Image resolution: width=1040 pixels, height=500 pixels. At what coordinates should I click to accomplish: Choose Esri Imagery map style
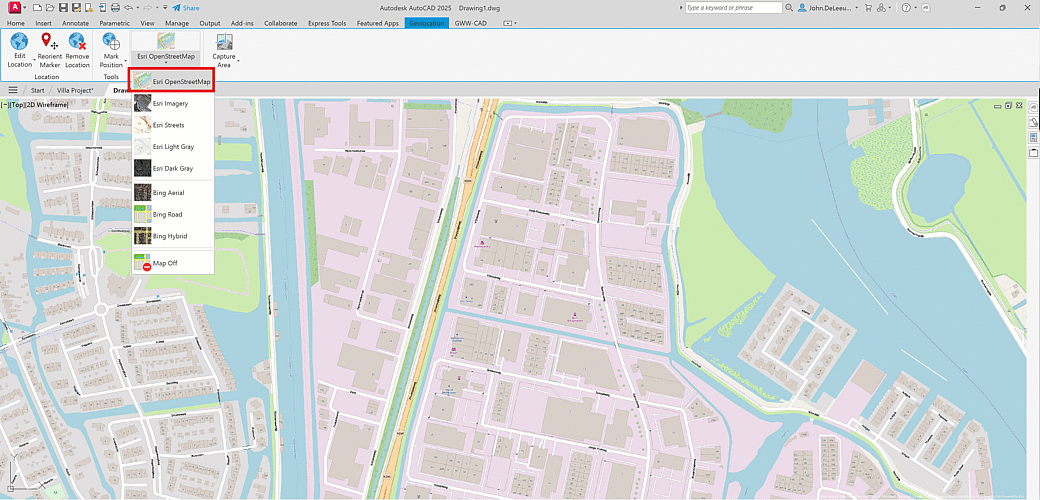pyautogui.click(x=172, y=103)
